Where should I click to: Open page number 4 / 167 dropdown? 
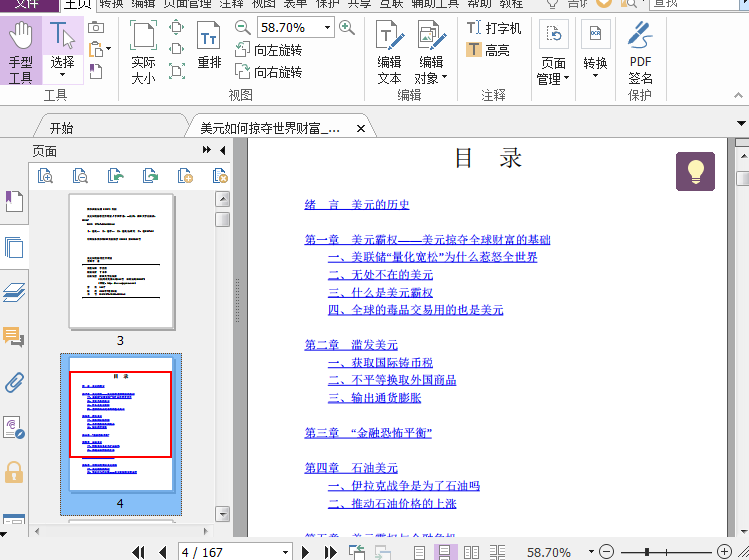tap(286, 552)
